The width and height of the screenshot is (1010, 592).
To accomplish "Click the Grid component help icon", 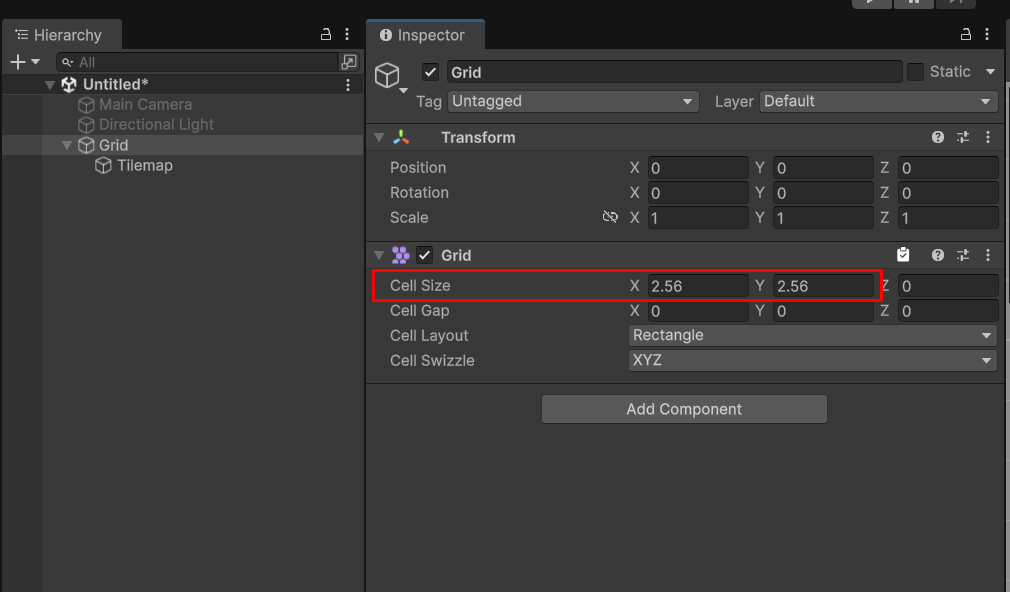I will point(938,255).
